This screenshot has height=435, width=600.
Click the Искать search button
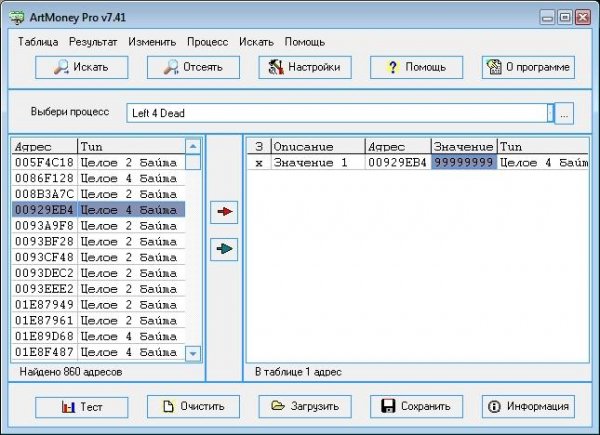click(82, 67)
